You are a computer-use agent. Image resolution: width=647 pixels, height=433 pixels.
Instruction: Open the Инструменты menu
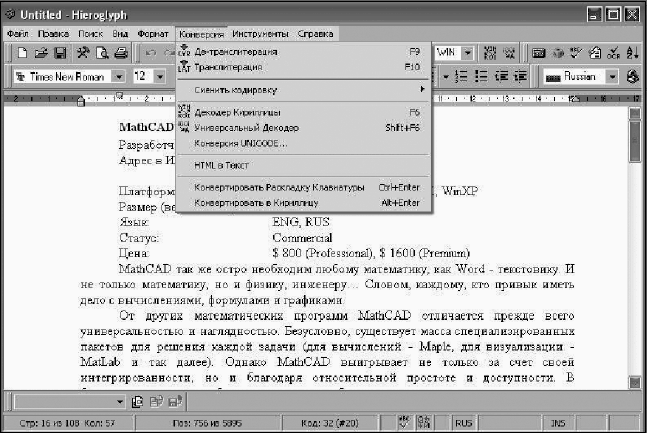click(263, 34)
